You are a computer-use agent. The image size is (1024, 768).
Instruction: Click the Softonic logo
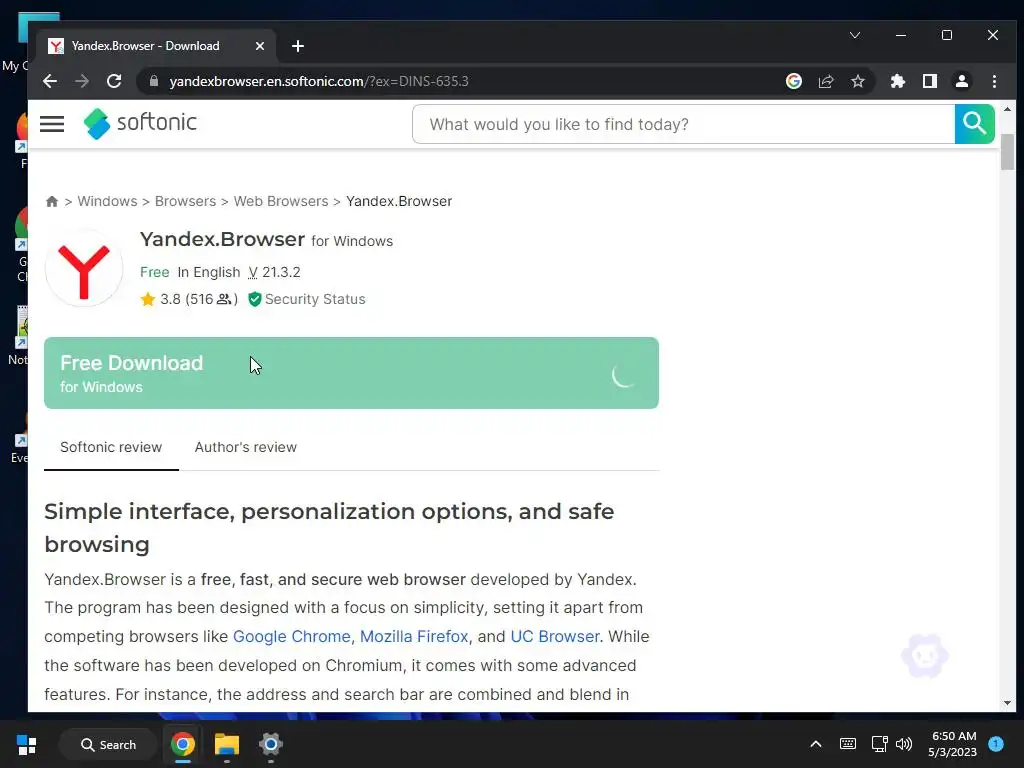[x=140, y=123]
